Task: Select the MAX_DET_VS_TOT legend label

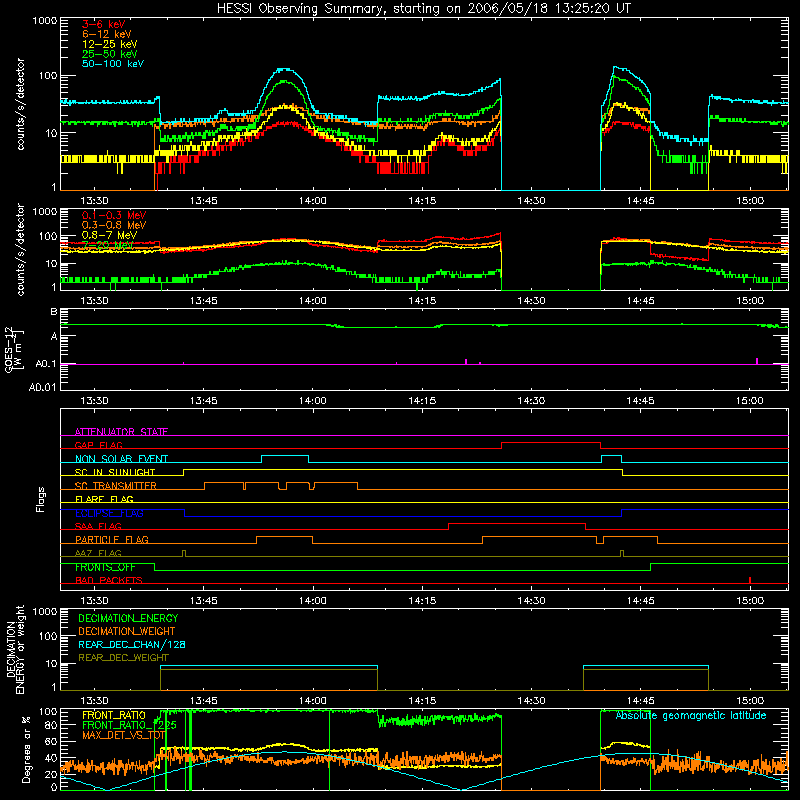Action: [123, 735]
